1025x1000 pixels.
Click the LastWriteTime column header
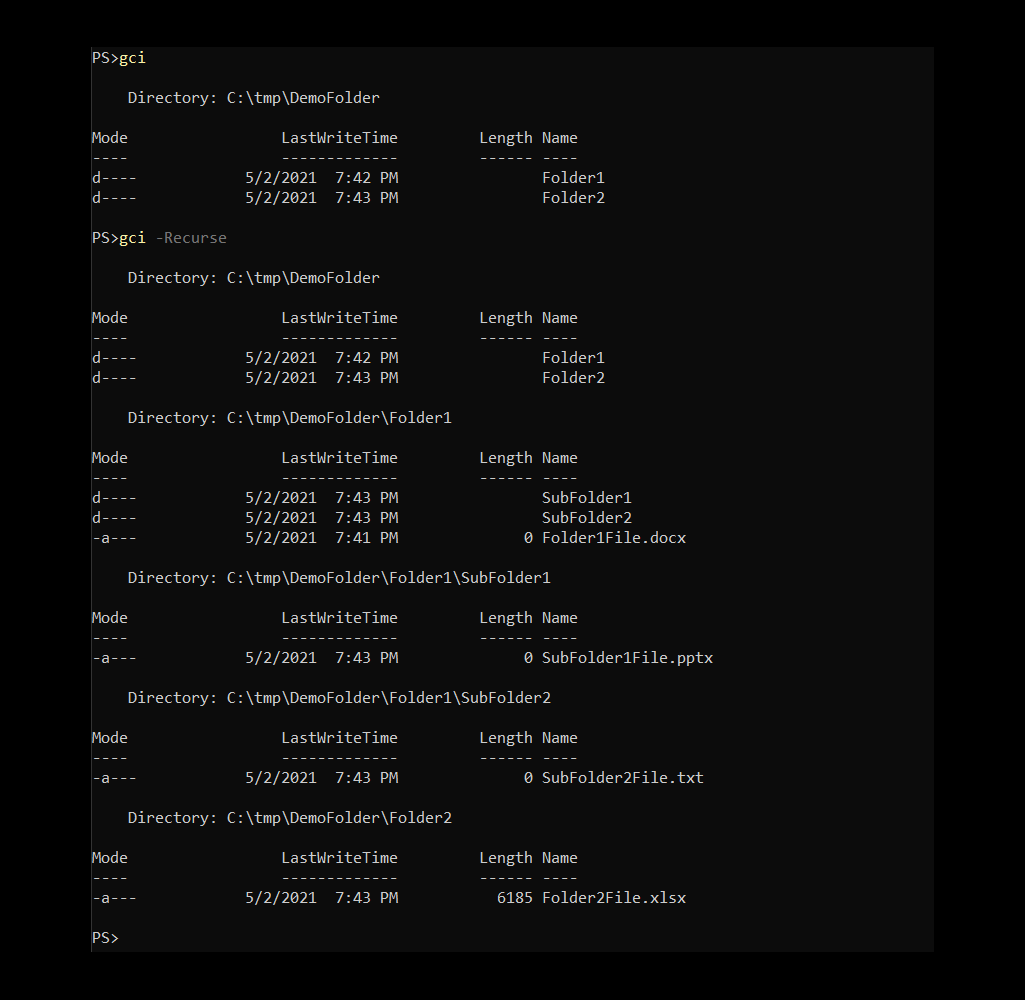[339, 137]
